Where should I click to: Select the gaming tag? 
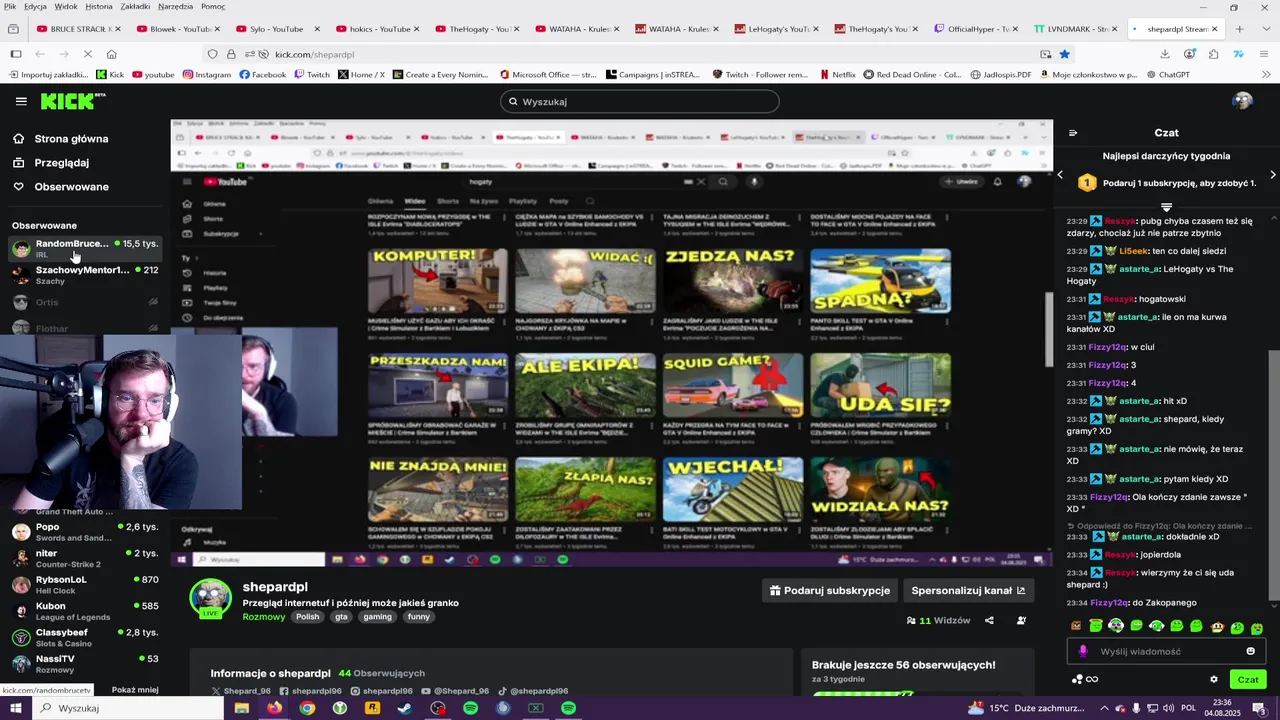point(377,617)
